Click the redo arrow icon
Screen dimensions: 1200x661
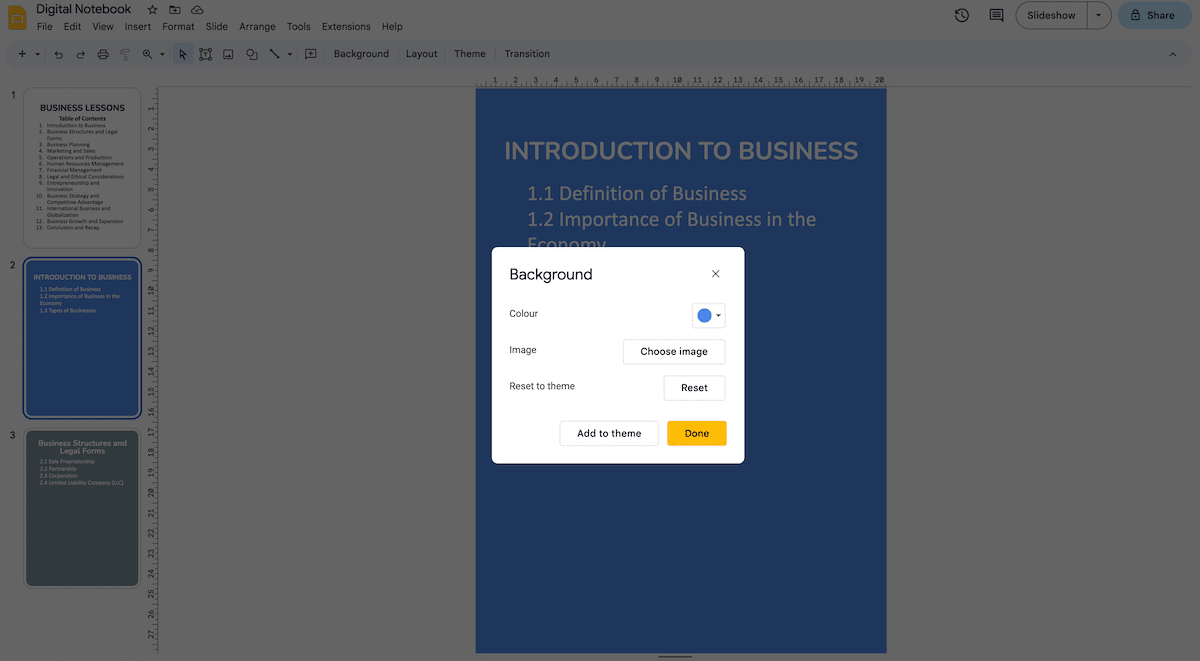click(x=80, y=54)
